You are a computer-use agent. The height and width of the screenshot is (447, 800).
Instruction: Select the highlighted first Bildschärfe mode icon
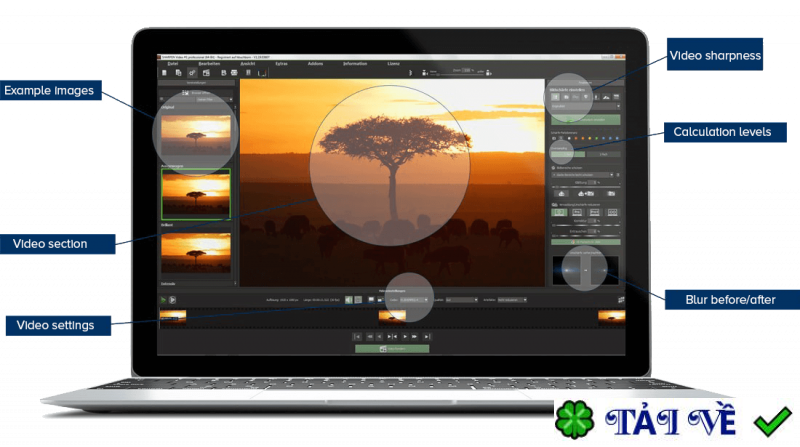(x=555, y=97)
